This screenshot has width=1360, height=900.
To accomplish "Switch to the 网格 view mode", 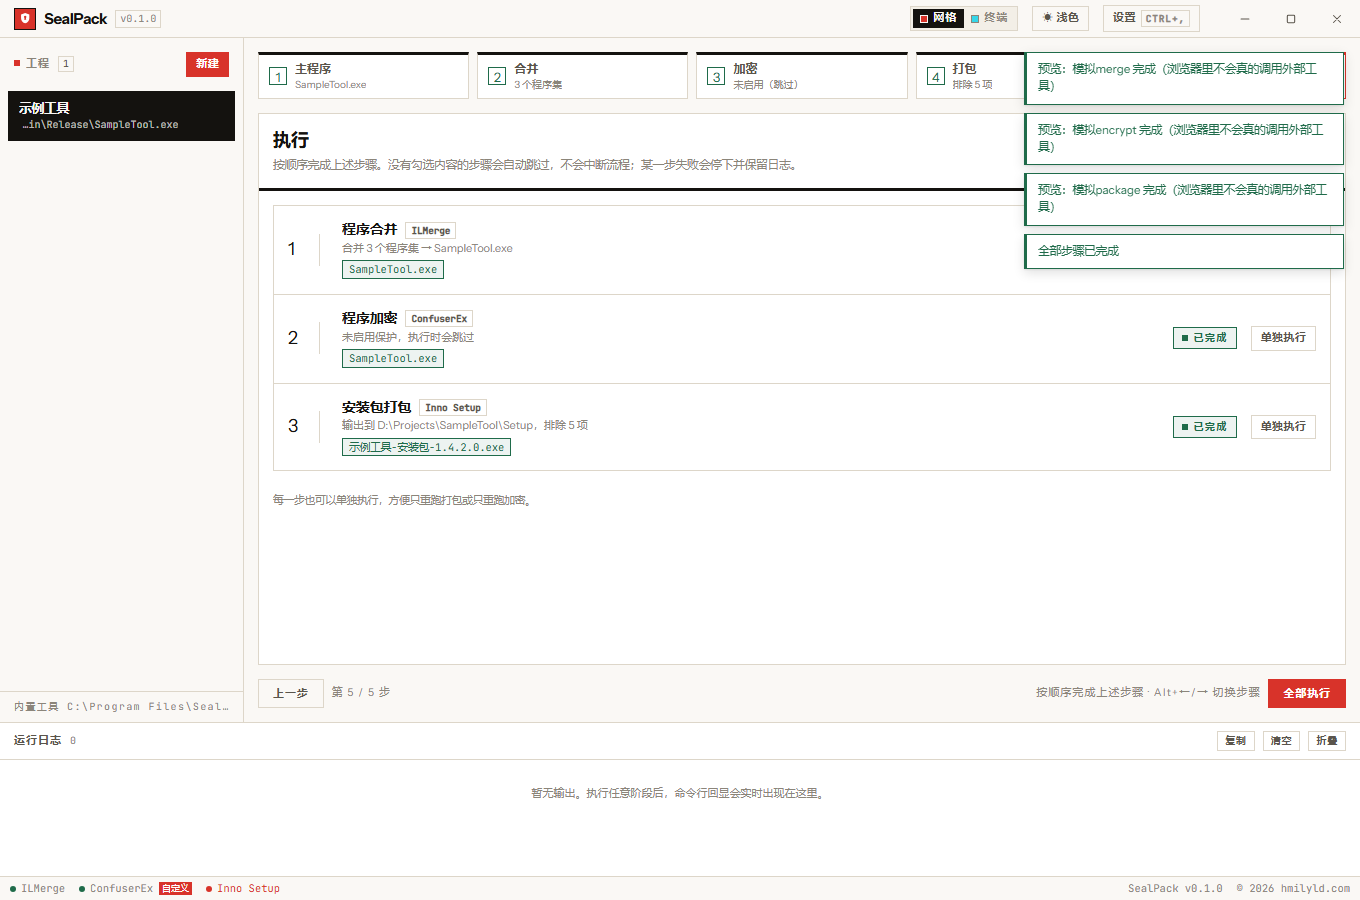I will click(x=938, y=18).
